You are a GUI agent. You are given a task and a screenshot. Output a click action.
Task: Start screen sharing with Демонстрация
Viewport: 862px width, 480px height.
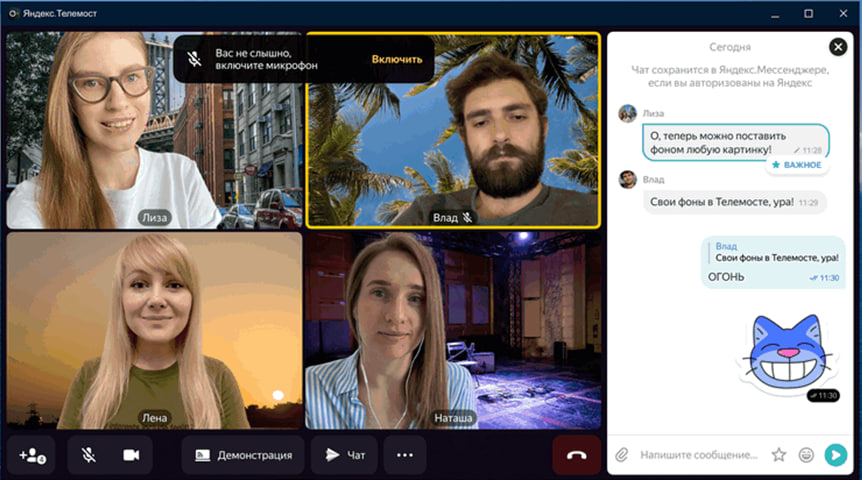click(243, 455)
